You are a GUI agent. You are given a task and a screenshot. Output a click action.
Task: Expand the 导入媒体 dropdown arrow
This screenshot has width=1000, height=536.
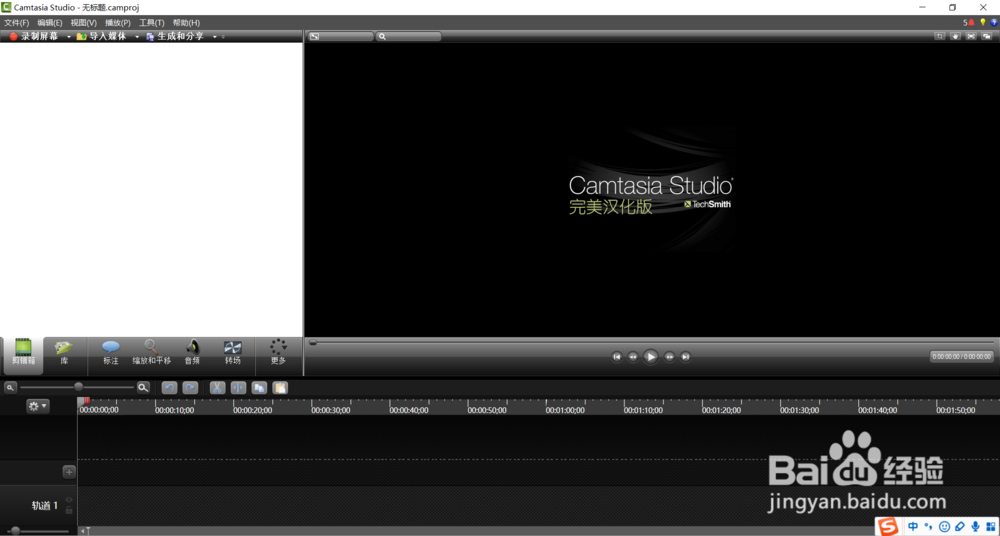136,37
